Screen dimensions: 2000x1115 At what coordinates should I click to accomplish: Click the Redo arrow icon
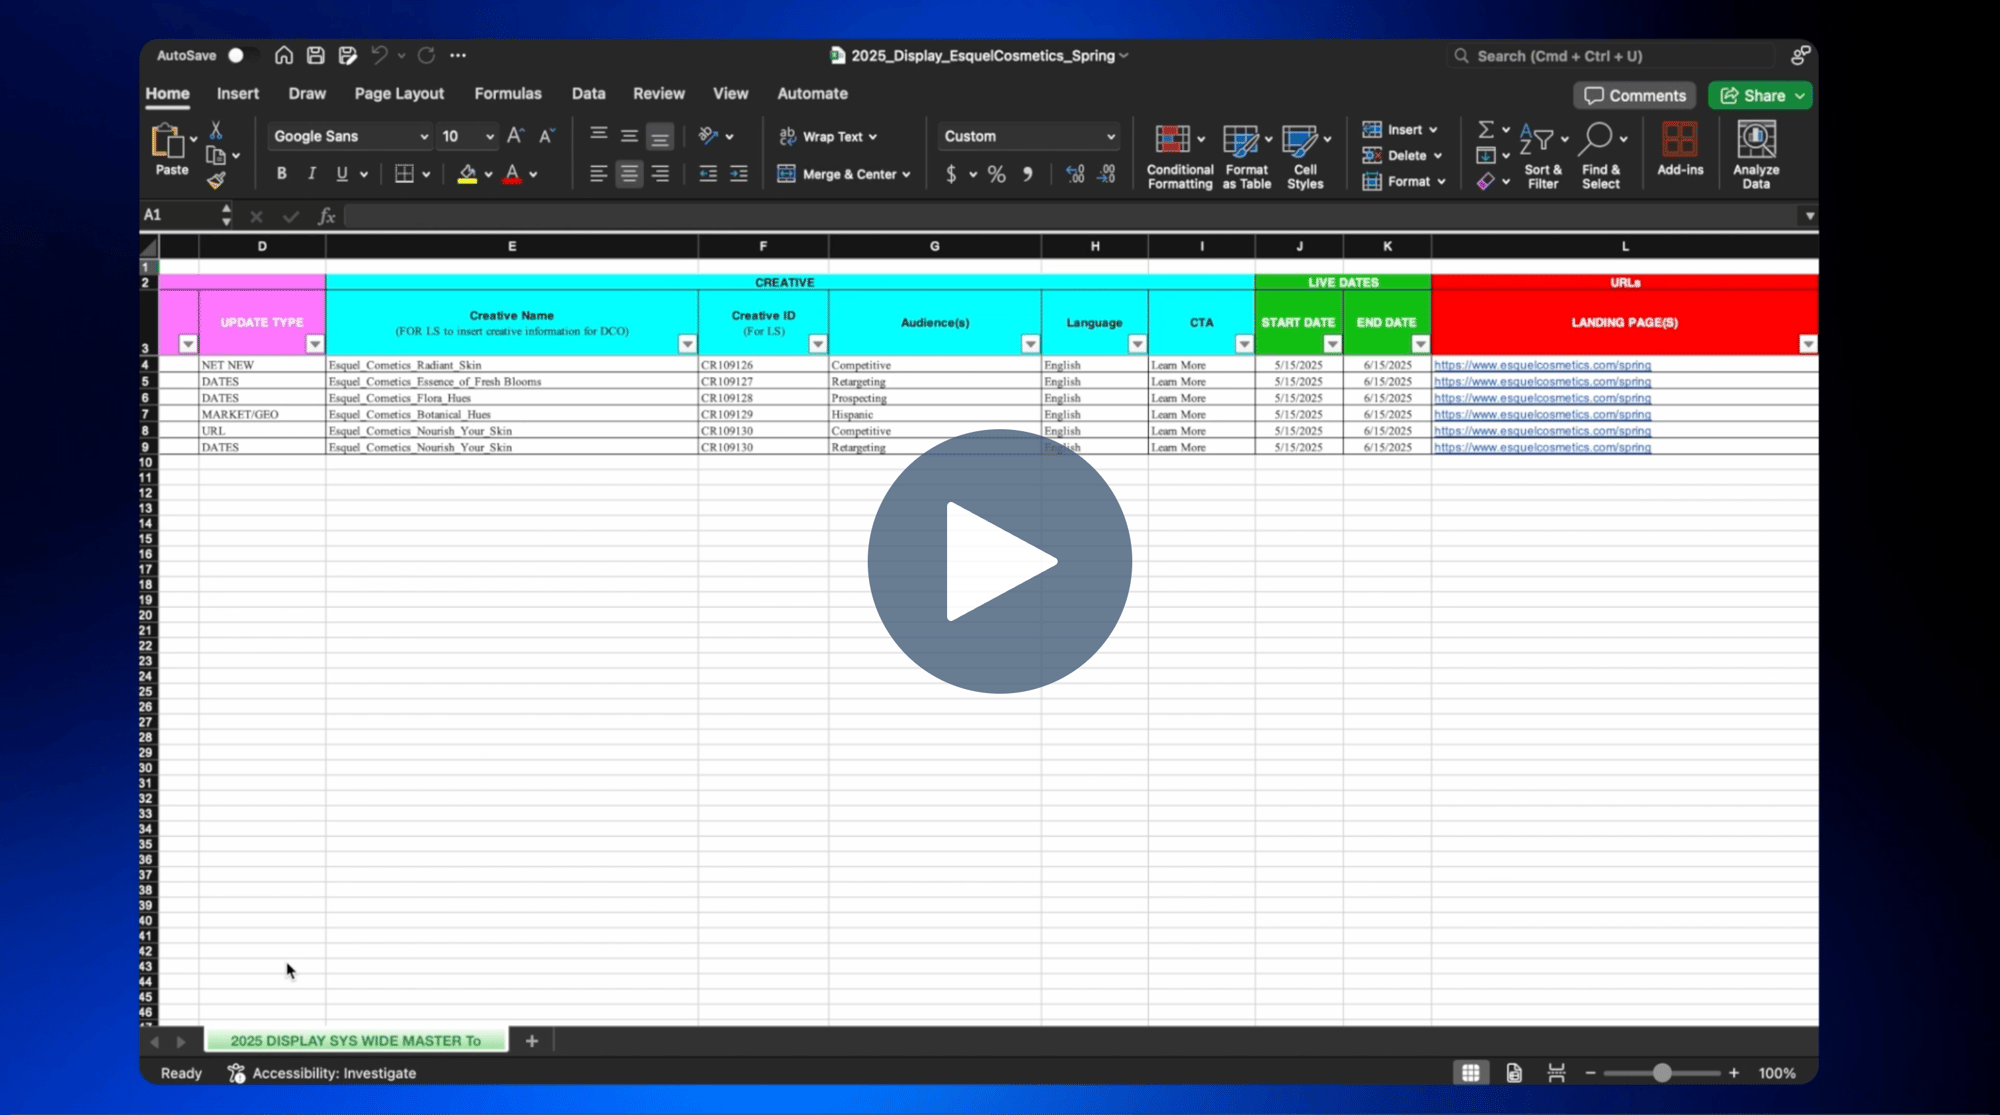427,55
